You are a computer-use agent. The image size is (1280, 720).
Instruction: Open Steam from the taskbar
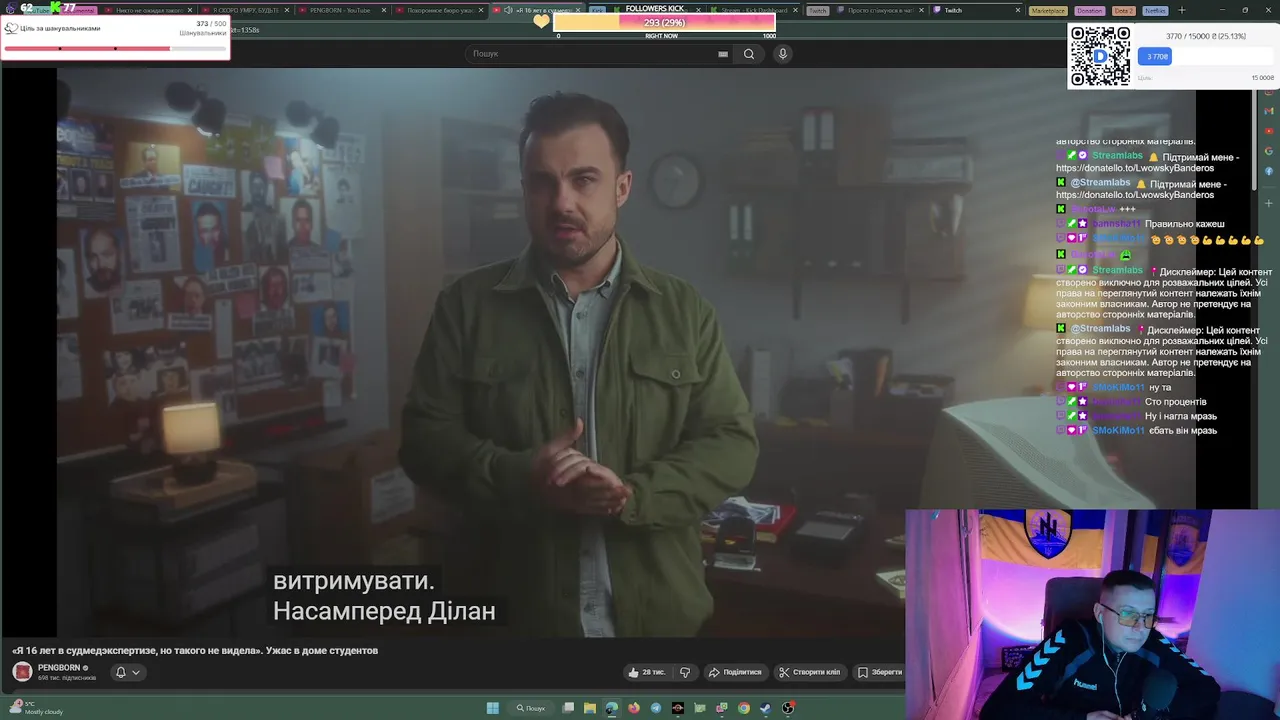coord(766,708)
